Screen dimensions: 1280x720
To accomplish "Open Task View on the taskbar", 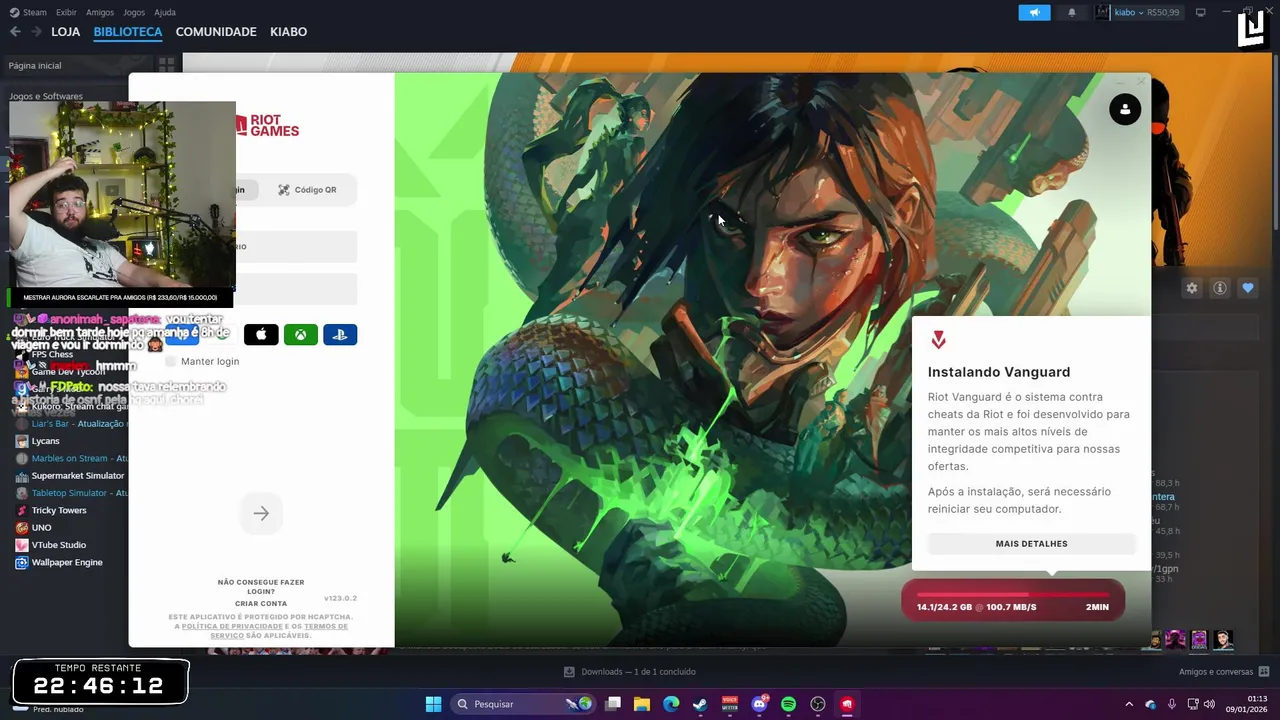I will click(613, 704).
